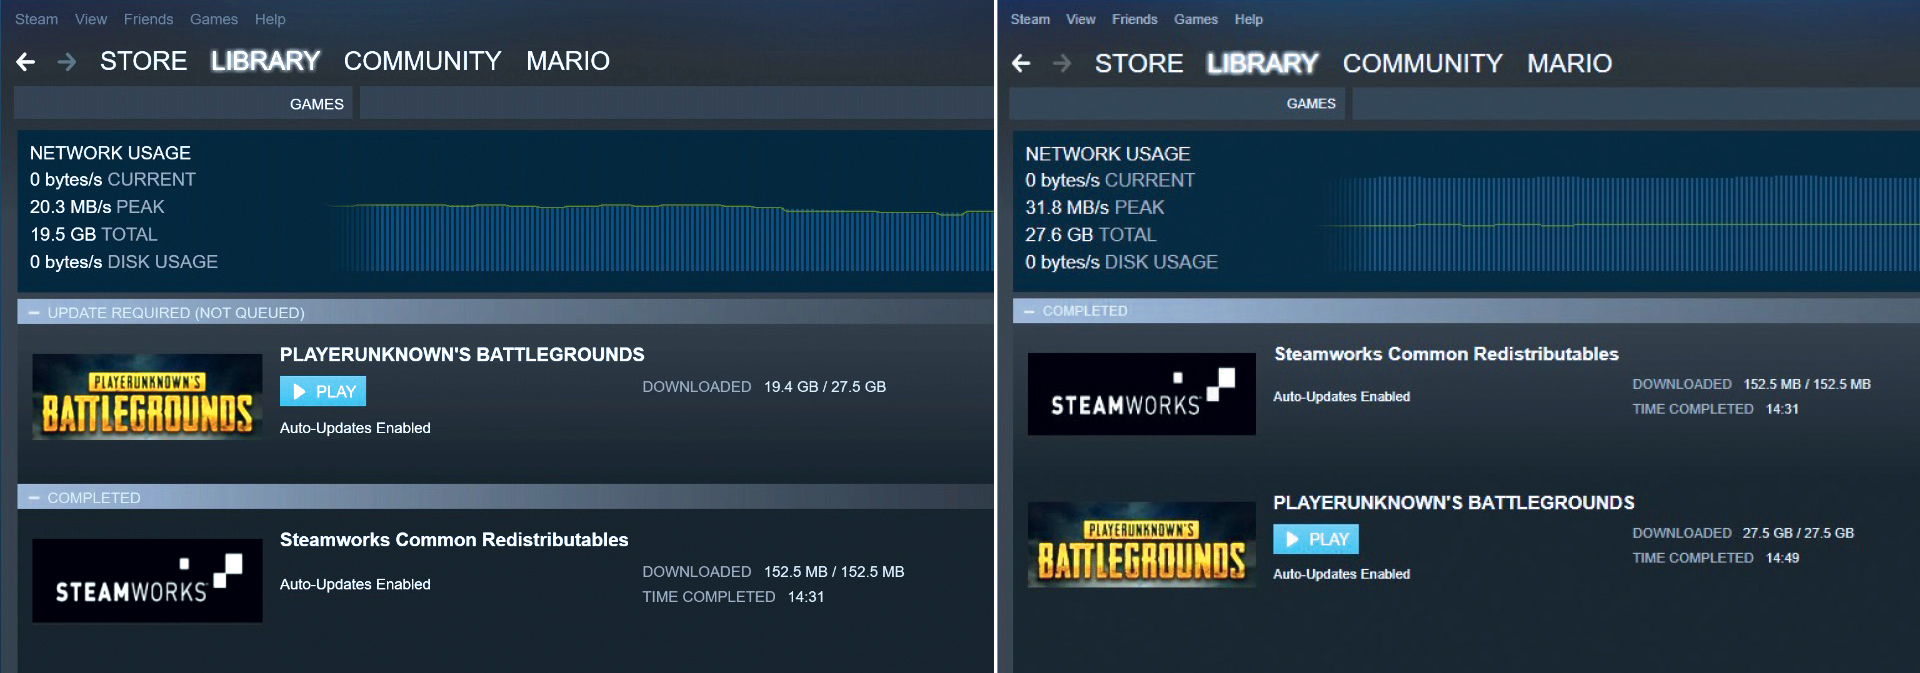Click the Steamworks Common Redistributables title in left window
This screenshot has height=673, width=1920.
point(454,540)
